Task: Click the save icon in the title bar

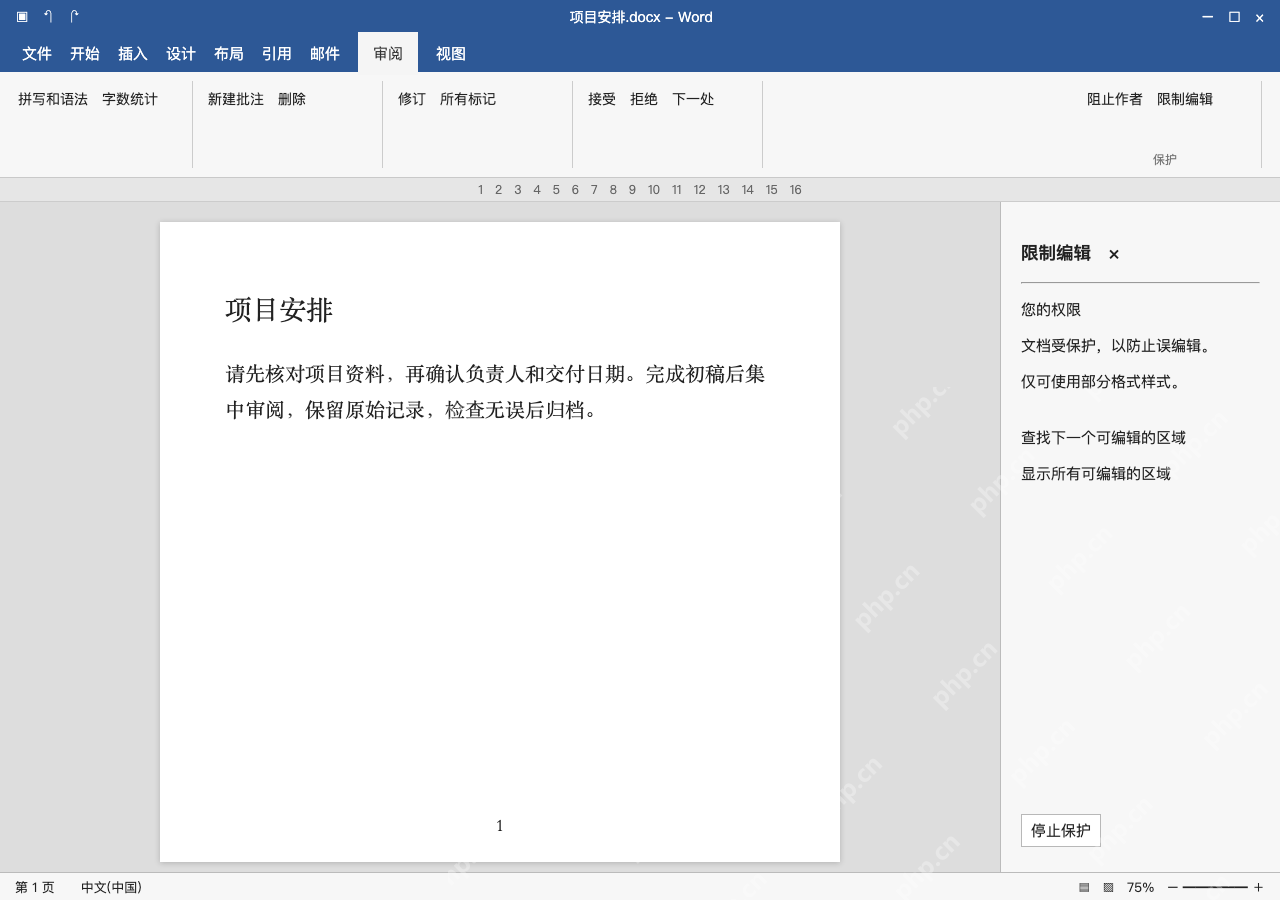Action: pyautogui.click(x=22, y=17)
